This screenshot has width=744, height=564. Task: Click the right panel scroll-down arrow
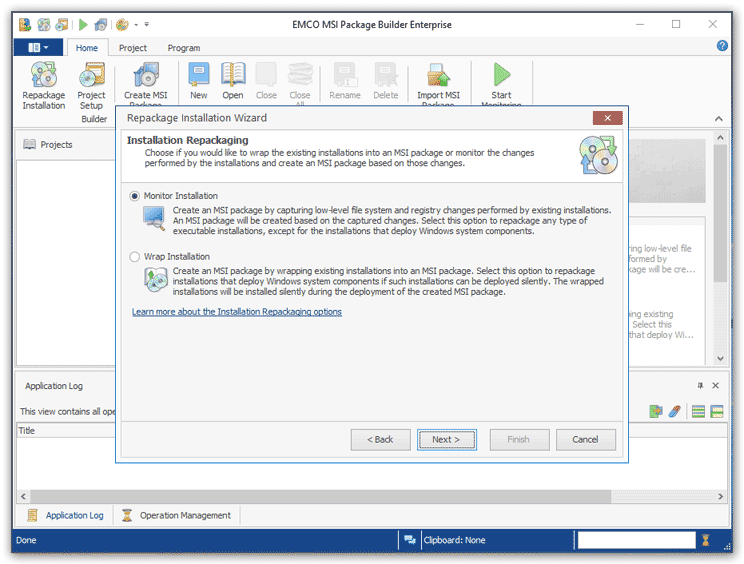(720, 359)
